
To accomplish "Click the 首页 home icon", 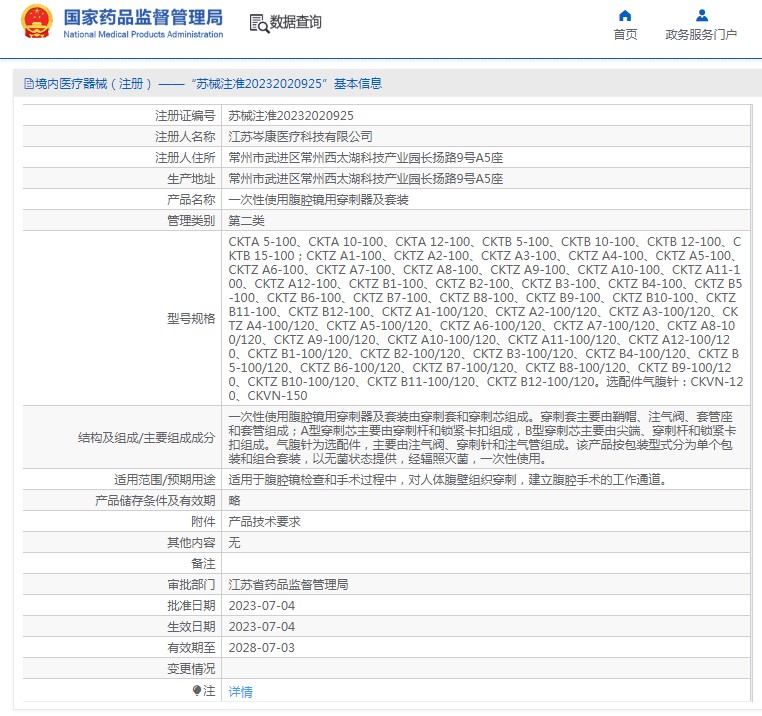I will [x=625, y=16].
